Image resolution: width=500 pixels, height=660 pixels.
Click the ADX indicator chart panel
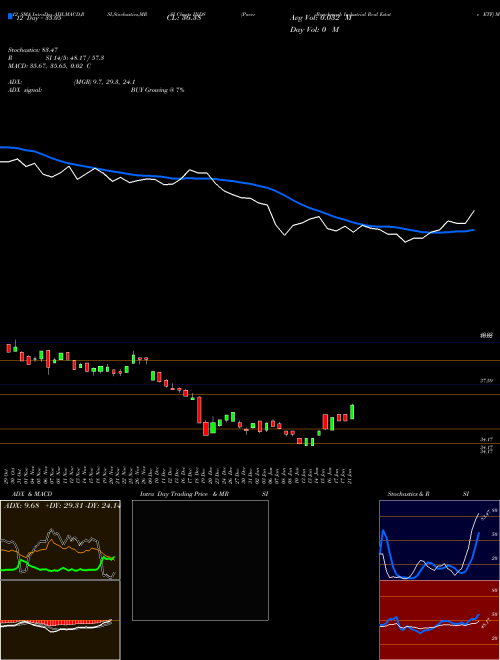[x=60, y=540]
